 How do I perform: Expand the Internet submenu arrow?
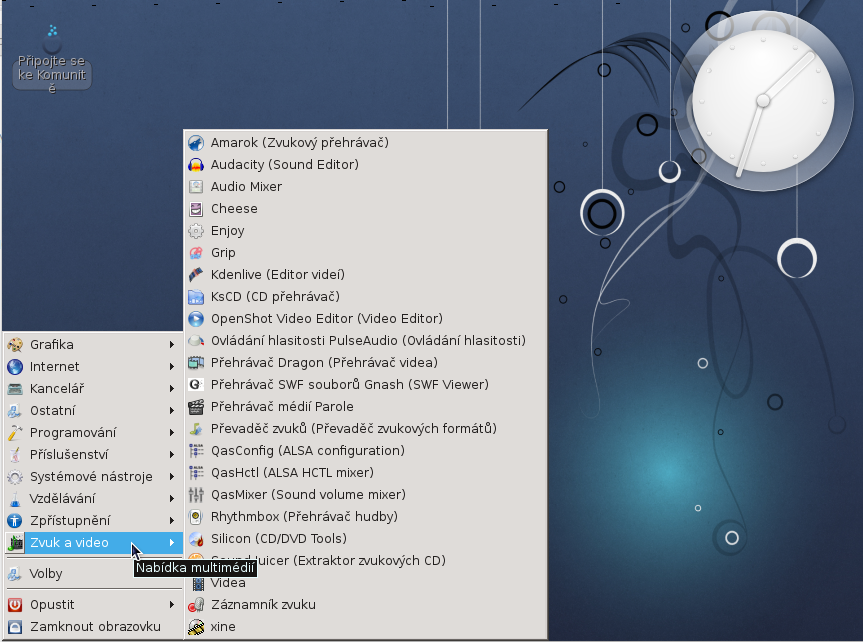click(x=172, y=367)
